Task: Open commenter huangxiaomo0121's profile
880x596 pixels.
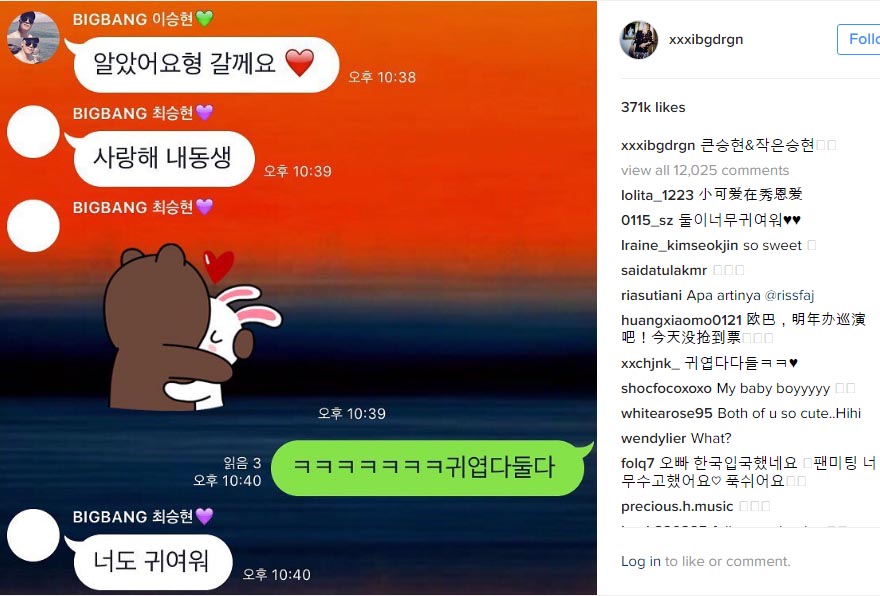Action: pyautogui.click(x=681, y=320)
